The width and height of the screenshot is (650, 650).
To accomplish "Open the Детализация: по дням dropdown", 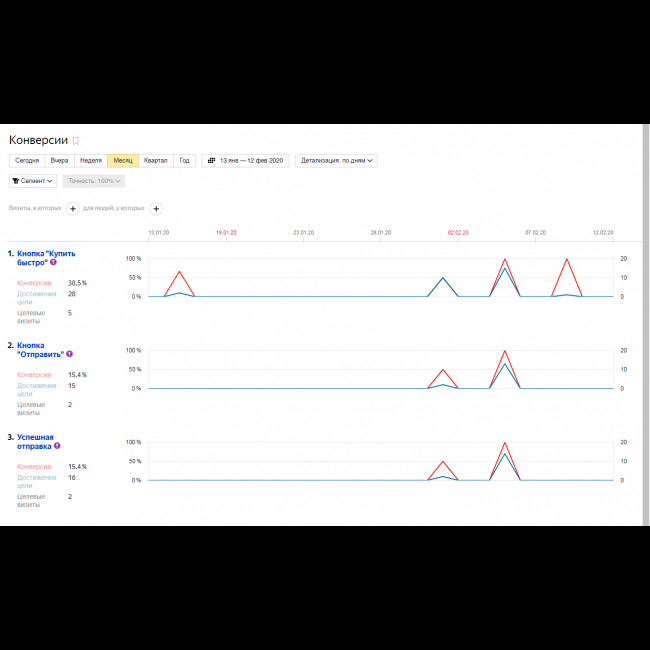I will (x=336, y=160).
